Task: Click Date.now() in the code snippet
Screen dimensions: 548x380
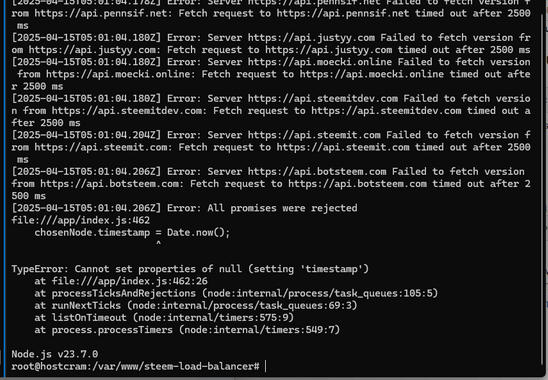Action: 199,232
